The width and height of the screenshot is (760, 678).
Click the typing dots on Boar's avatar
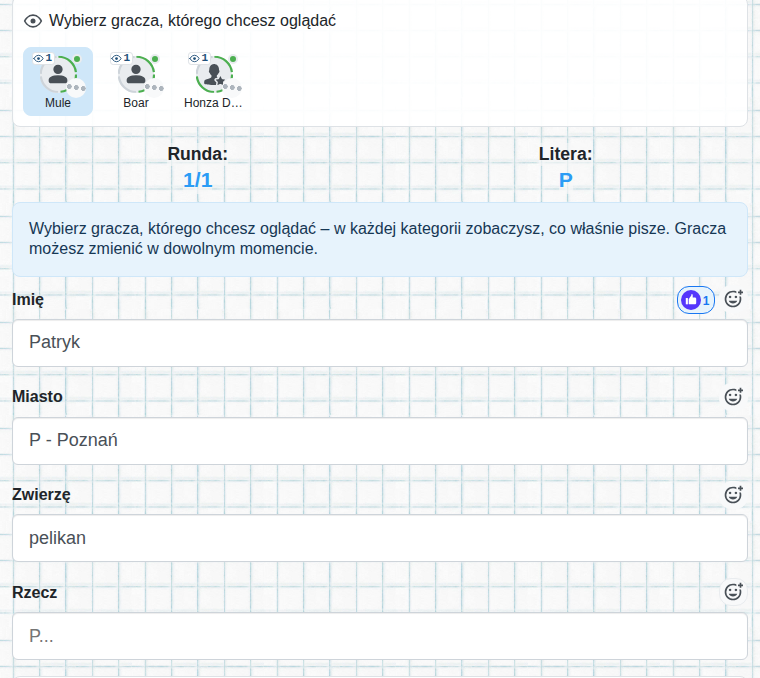click(x=154, y=88)
